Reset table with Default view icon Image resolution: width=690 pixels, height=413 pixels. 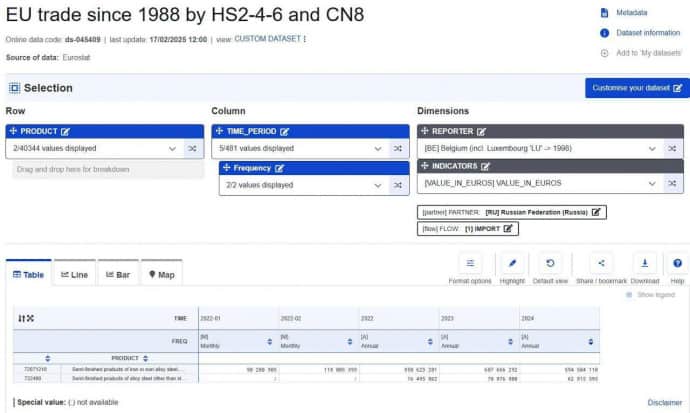pyautogui.click(x=549, y=263)
